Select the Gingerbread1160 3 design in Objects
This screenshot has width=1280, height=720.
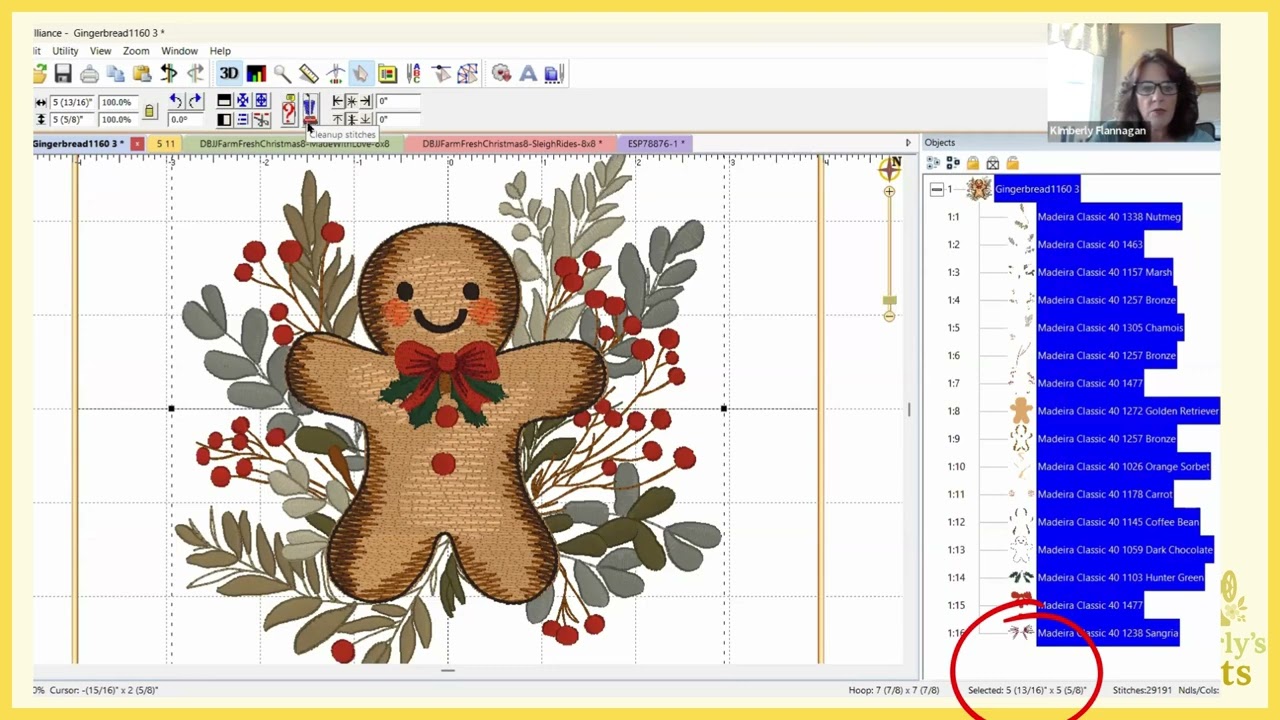(1037, 189)
